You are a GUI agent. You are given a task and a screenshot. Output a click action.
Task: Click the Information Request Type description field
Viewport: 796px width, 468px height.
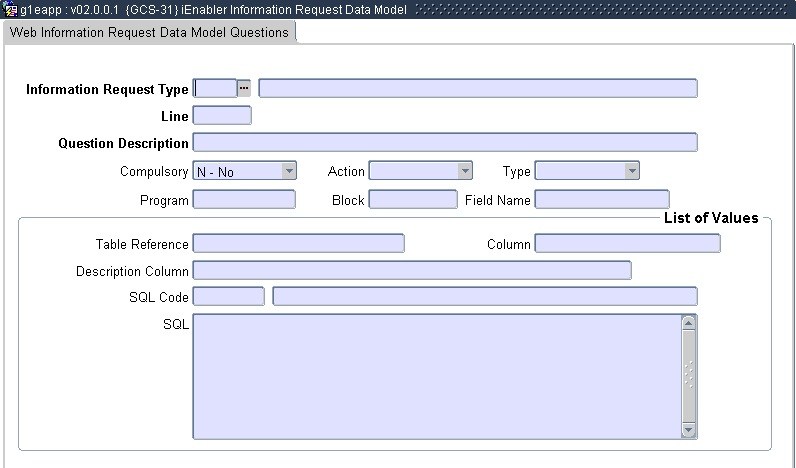tap(477, 88)
